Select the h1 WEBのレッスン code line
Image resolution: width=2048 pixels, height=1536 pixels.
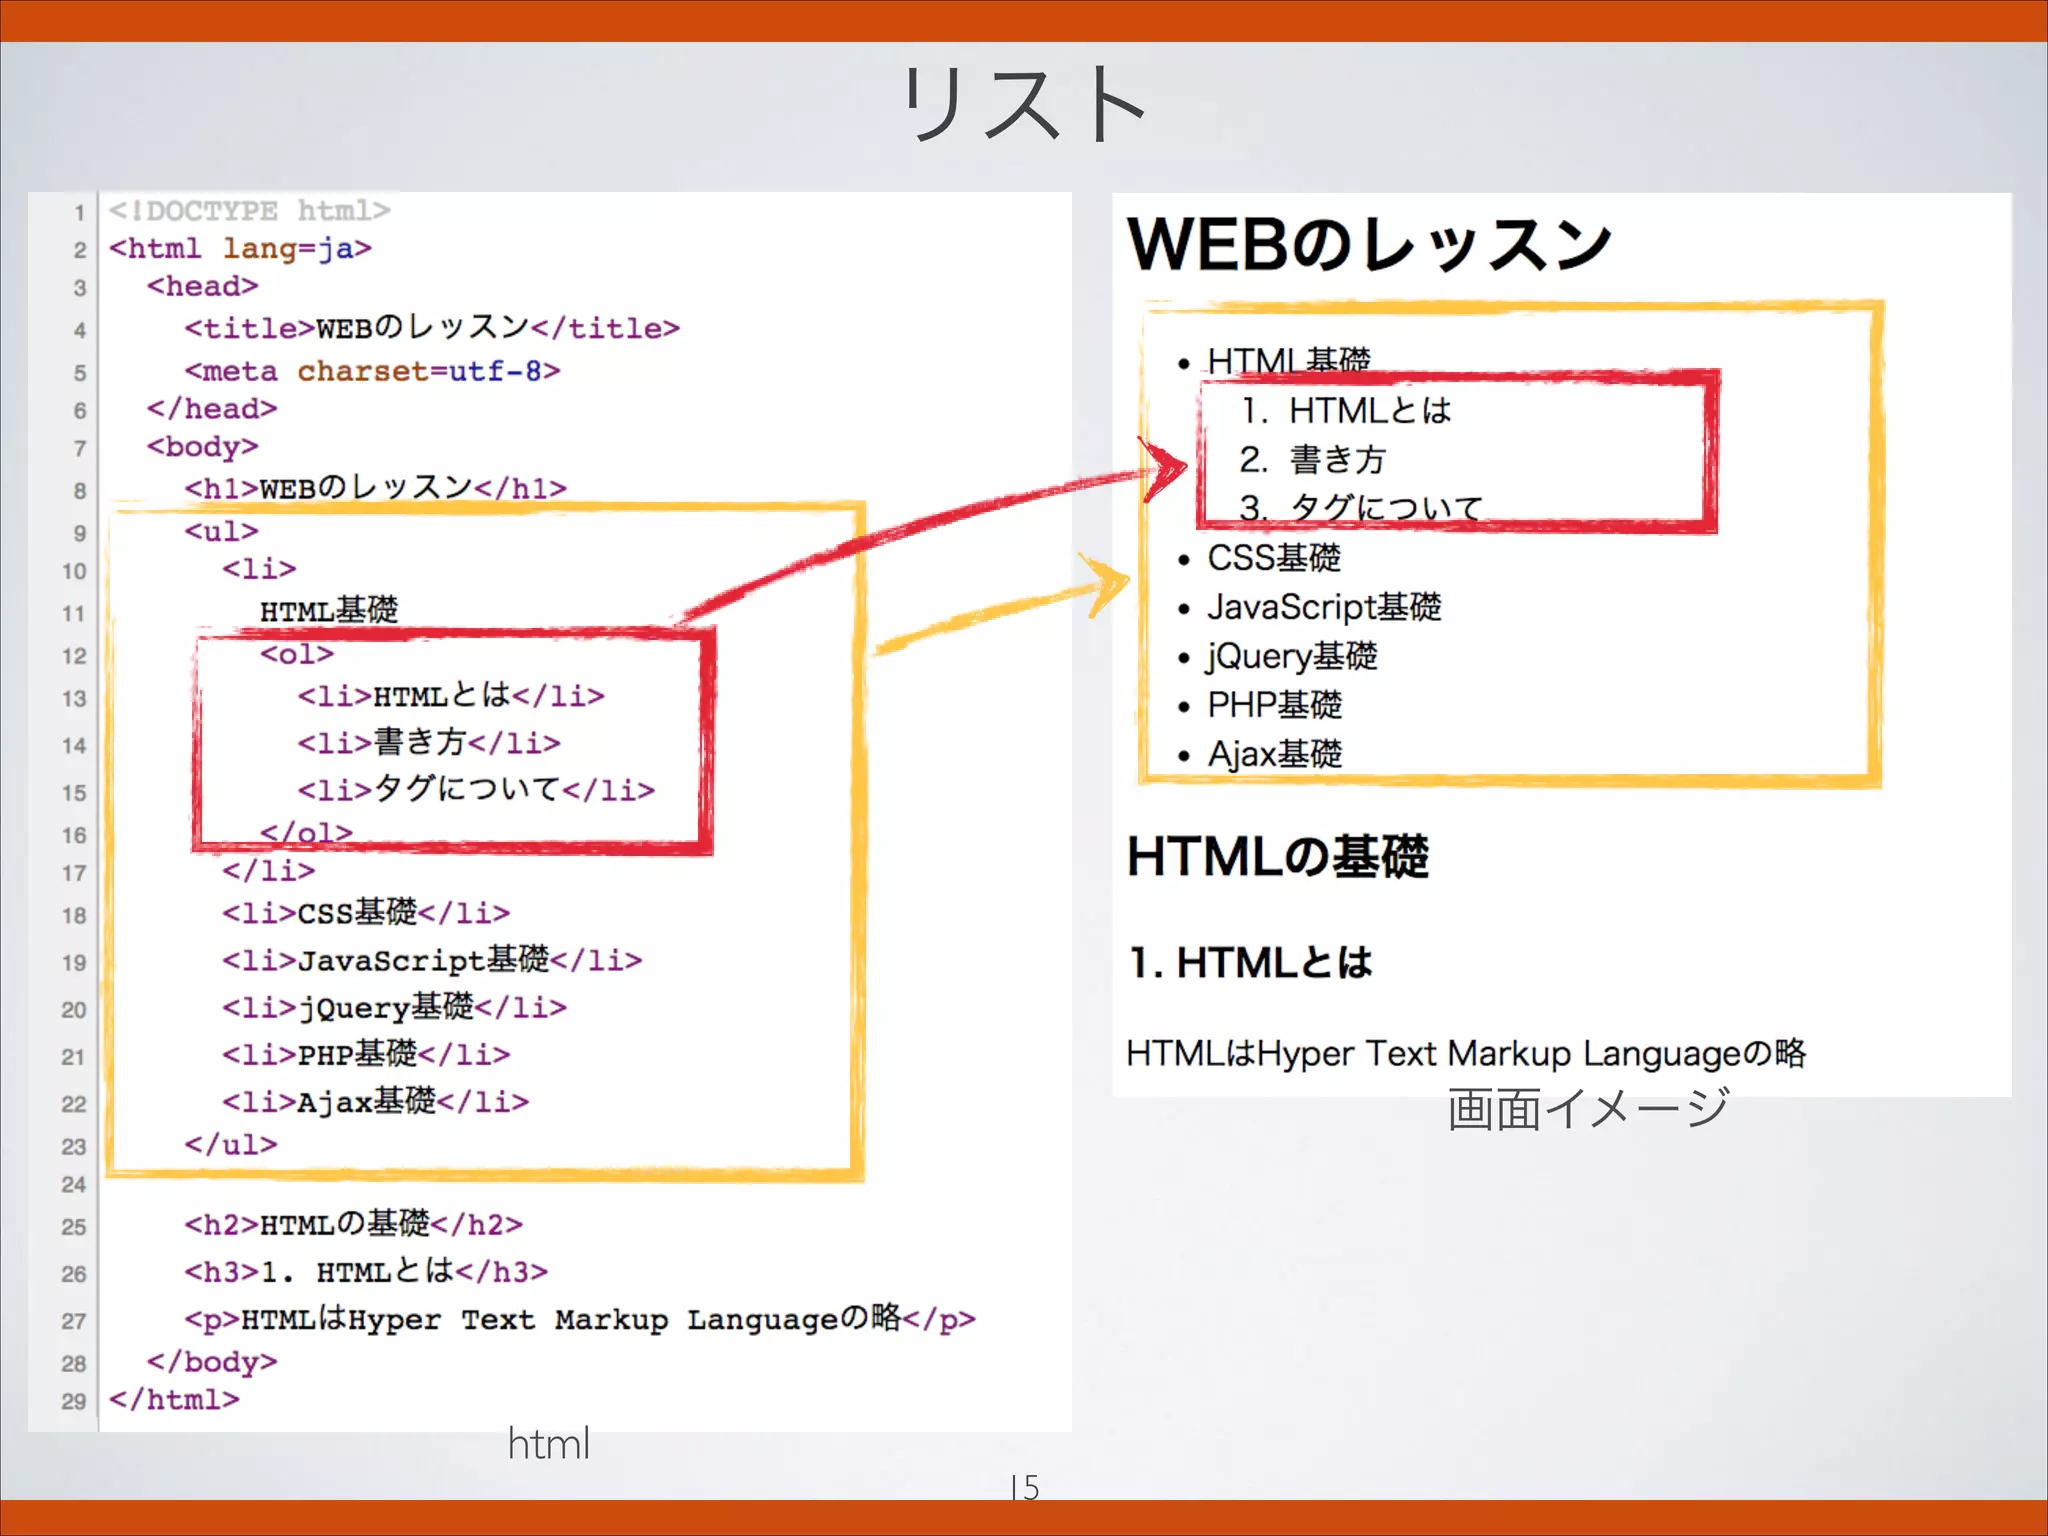(375, 488)
